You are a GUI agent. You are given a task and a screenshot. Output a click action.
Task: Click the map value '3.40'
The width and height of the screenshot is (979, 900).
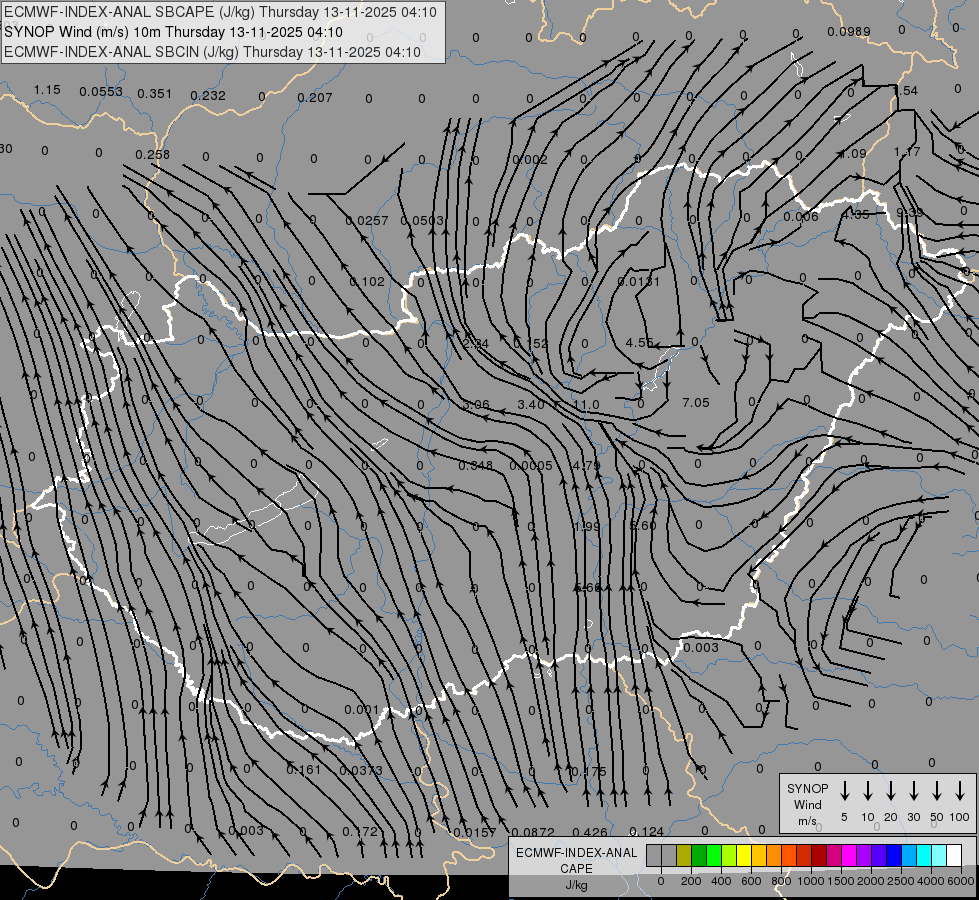pos(531,405)
